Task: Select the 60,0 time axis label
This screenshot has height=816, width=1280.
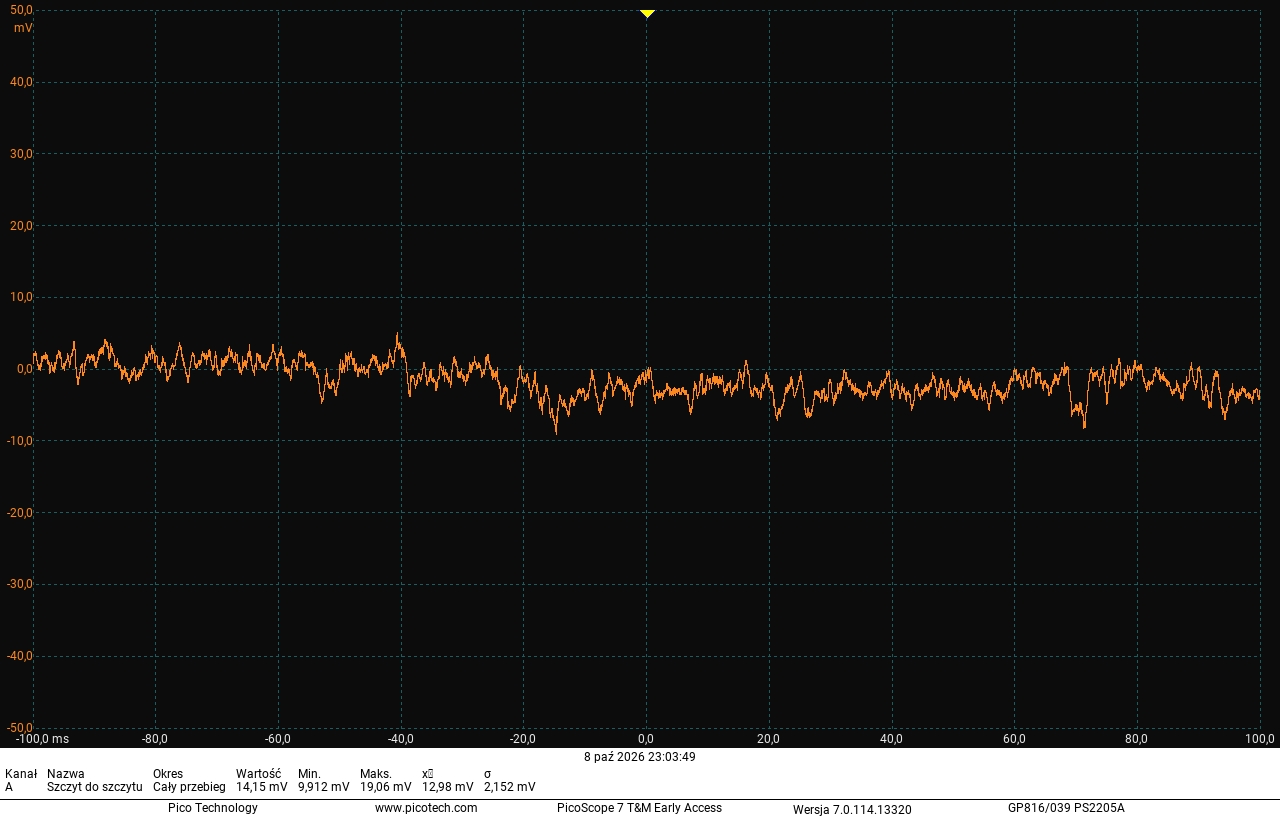Action: (x=1014, y=740)
